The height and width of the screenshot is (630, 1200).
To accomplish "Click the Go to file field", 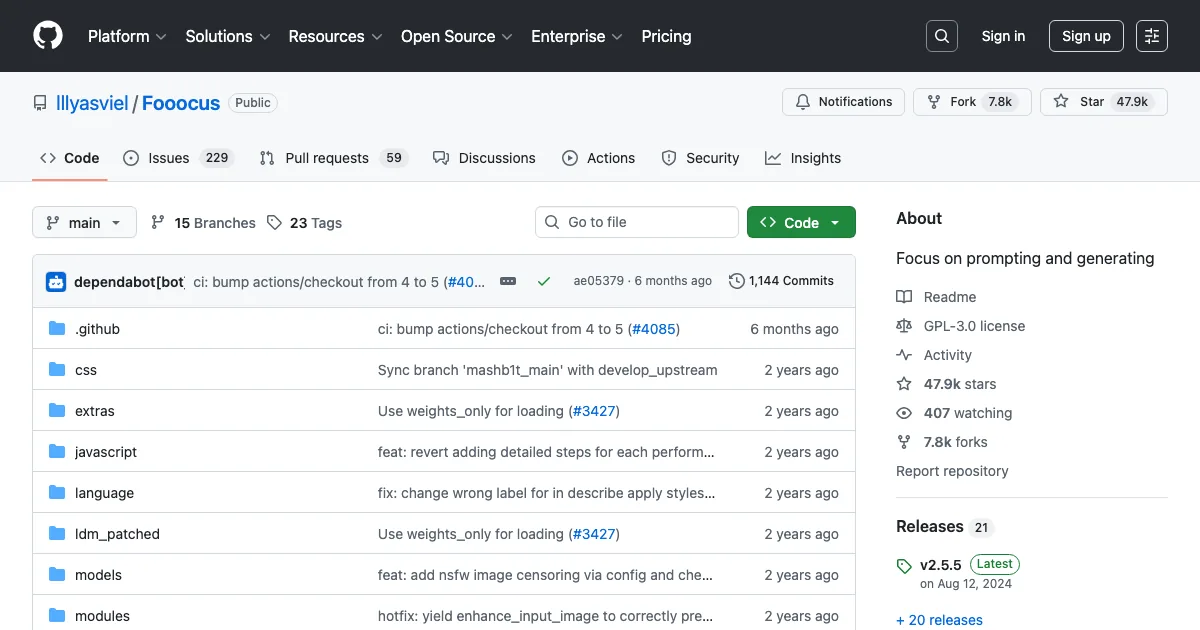I will (x=636, y=222).
